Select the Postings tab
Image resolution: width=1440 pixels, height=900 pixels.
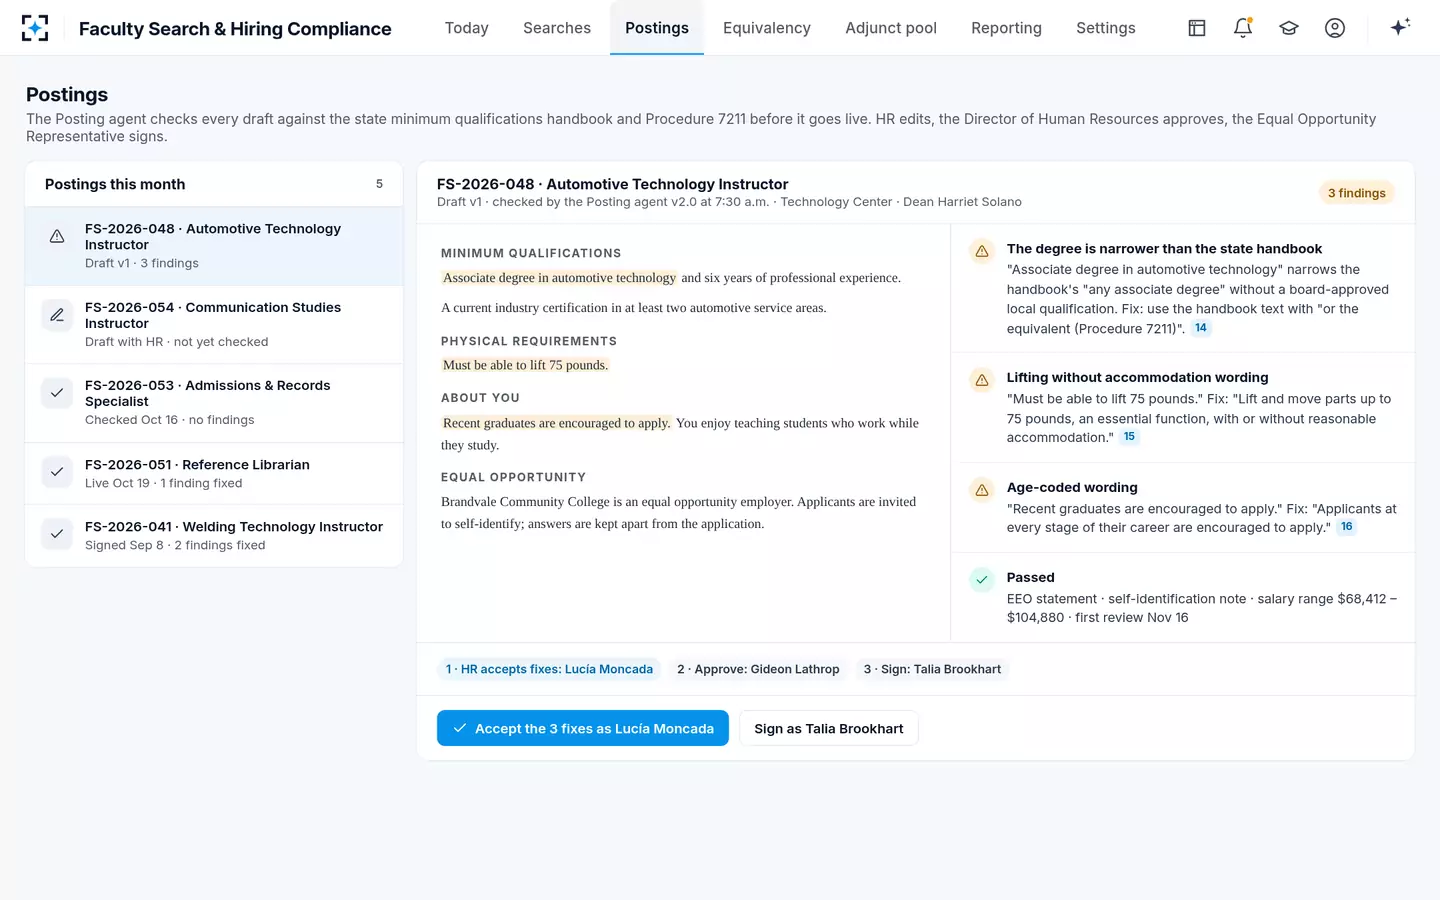coord(657,28)
